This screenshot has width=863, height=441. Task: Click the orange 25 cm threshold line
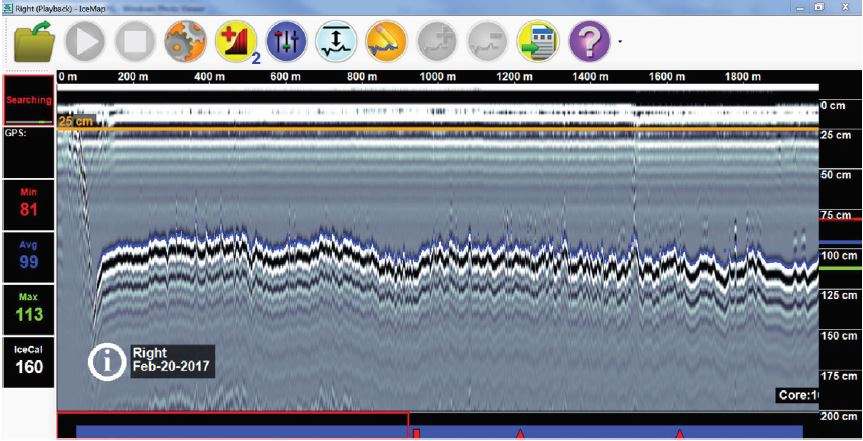[438, 129]
